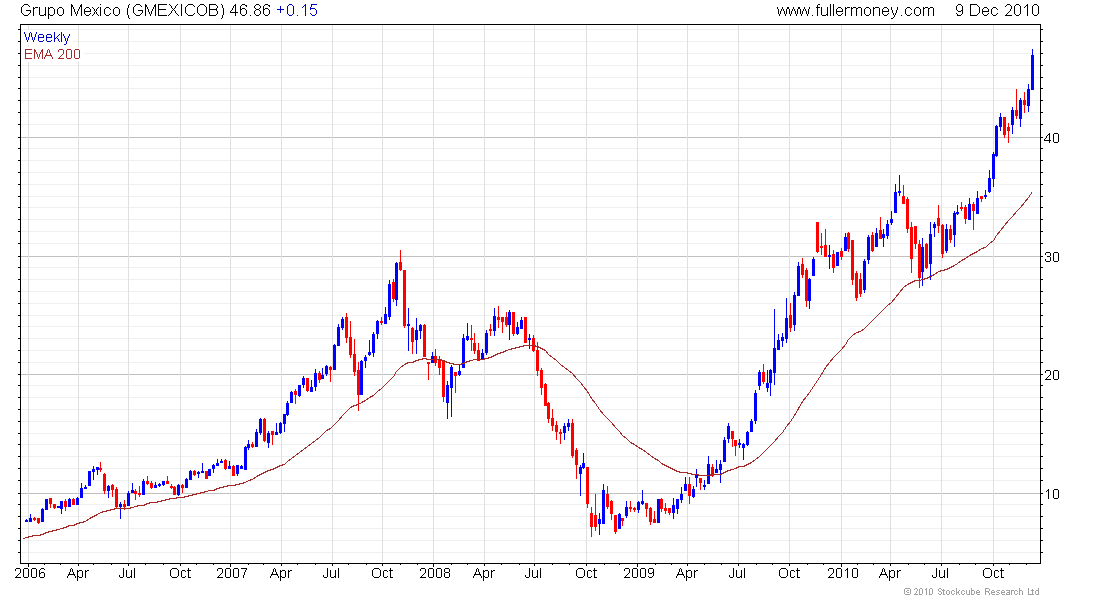The width and height of the screenshot is (1100, 600).
Task: Click the y-axis label 10
Action: 1052,493
